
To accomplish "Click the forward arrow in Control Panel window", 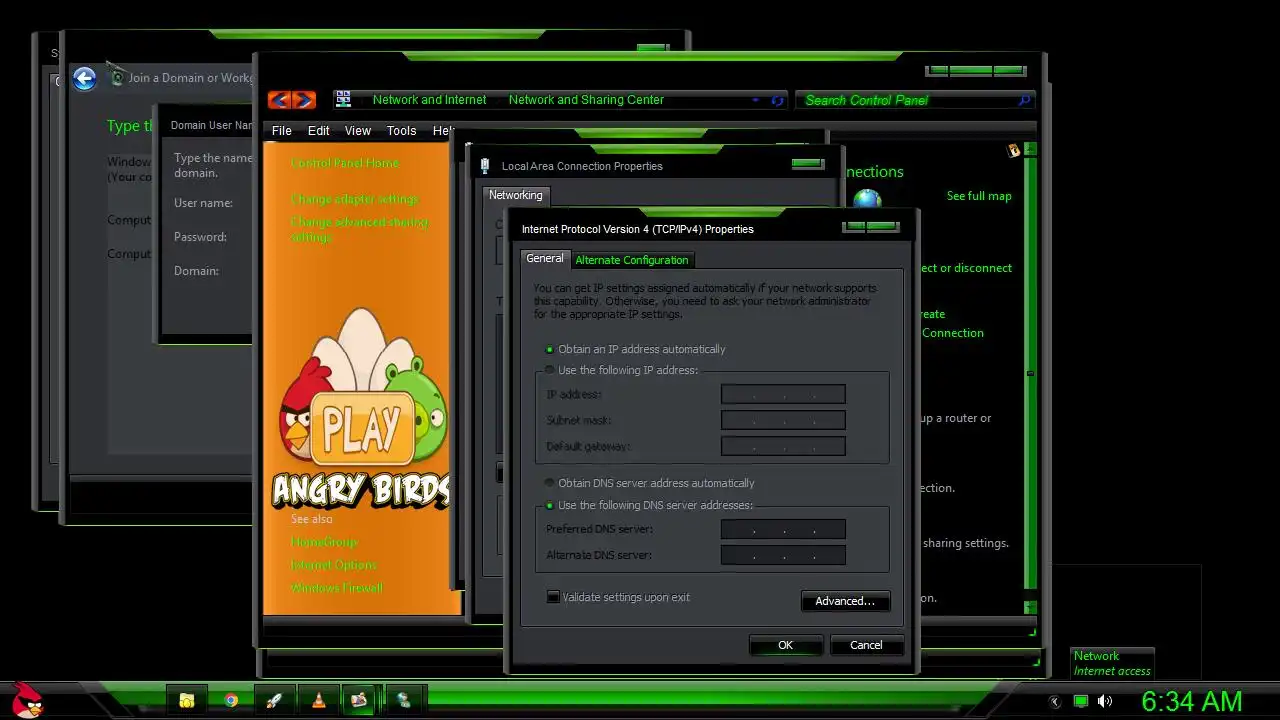I will coord(304,100).
